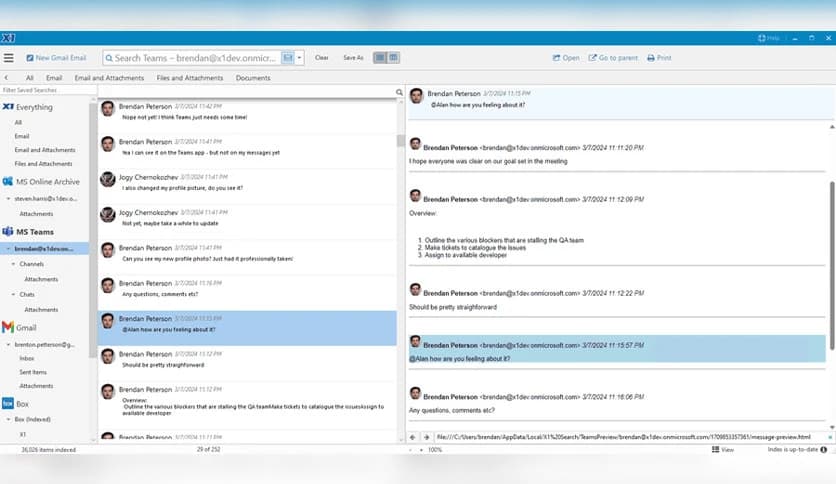The image size is (836, 484).
Task: Switch to the single-pane list layout
Action: click(x=380, y=58)
